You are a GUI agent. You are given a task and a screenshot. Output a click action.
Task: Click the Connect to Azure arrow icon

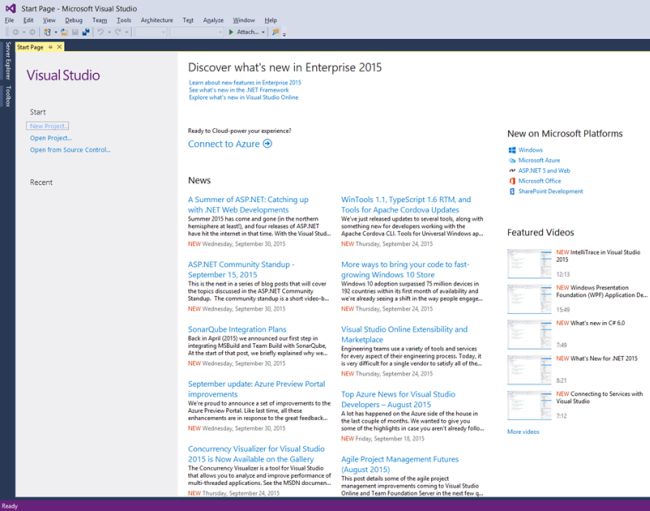pyautogui.click(x=267, y=144)
